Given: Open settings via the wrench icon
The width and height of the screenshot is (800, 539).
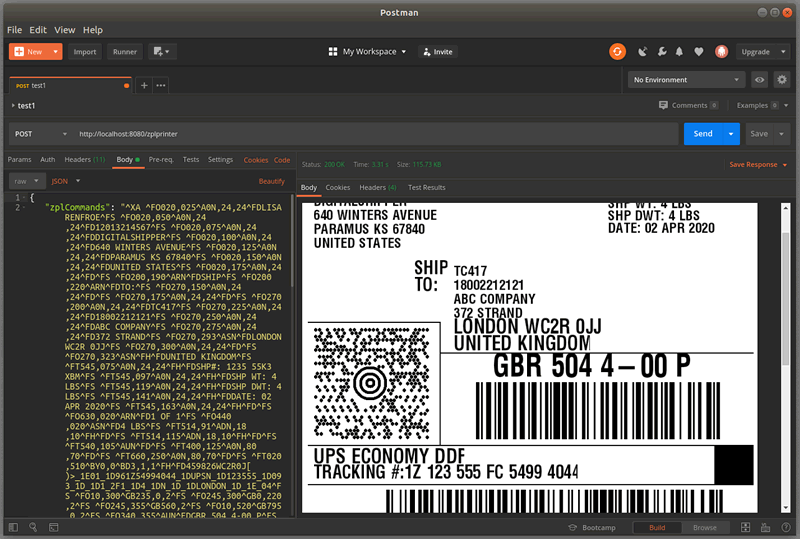Looking at the screenshot, I should point(661,51).
